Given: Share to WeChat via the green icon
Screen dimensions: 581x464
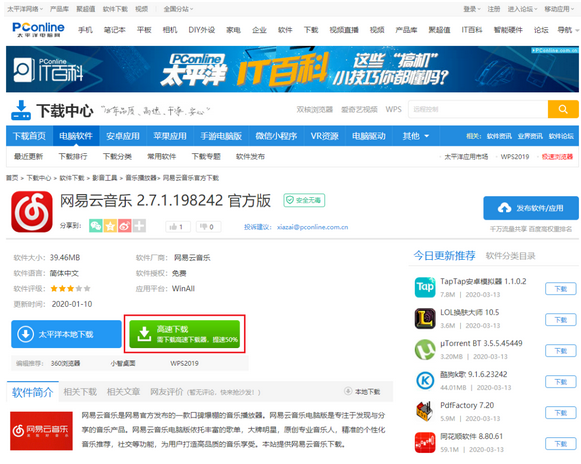Looking at the screenshot, I should (x=96, y=226).
